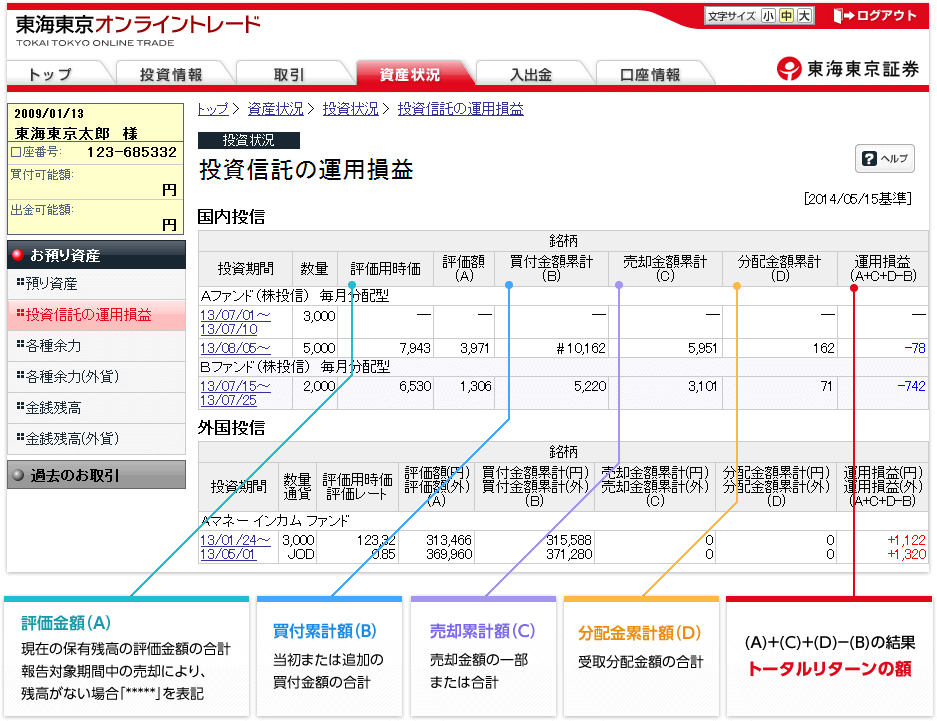937x721 pixels.
Task: Open 金銭残高 in the sidebar
Action: point(96,408)
